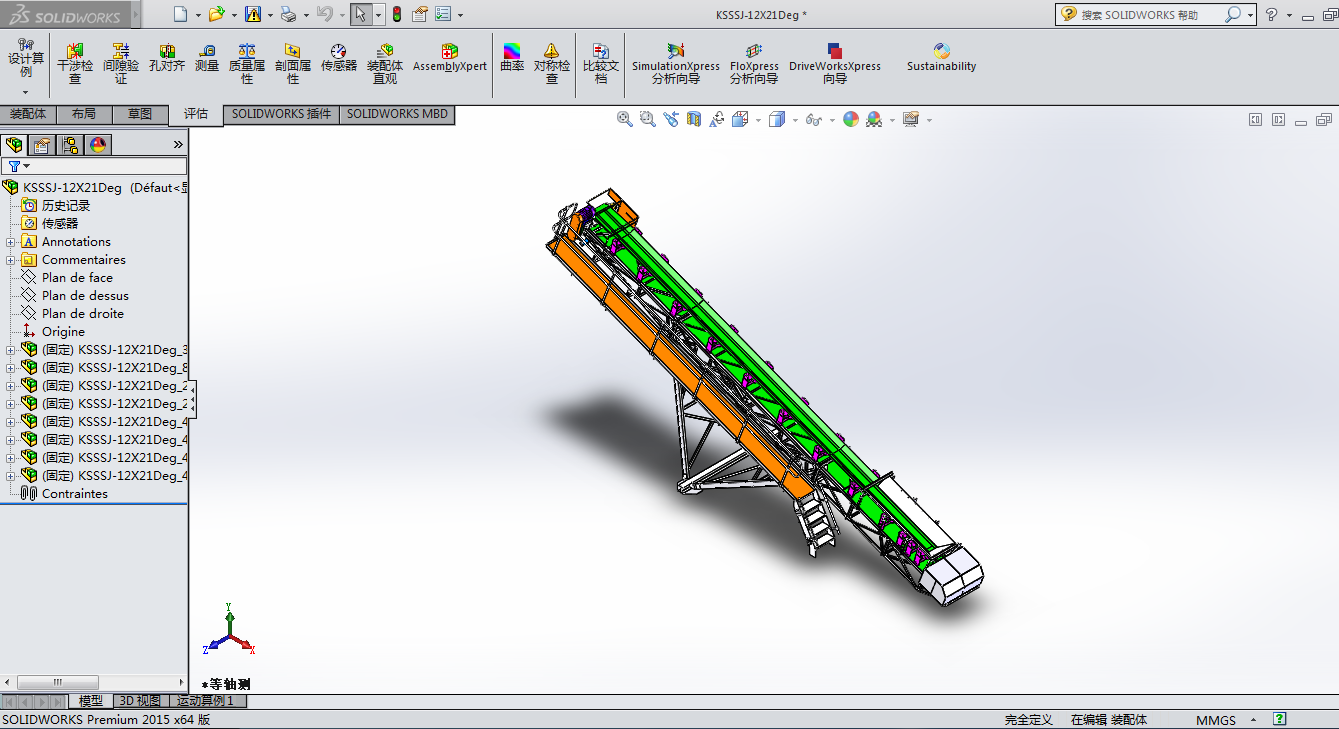The width and height of the screenshot is (1339, 729).
Task: Open 质量属性 mass properties
Action: pos(247,63)
